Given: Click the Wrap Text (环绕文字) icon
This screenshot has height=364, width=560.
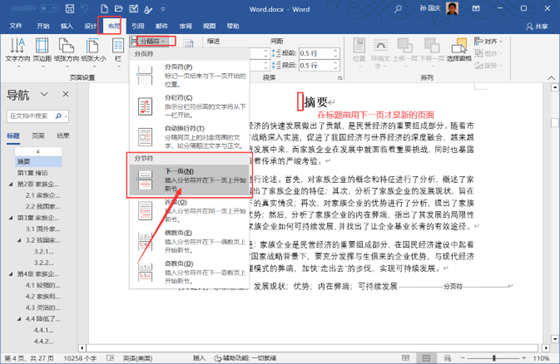Looking at the screenshot, I should coord(381,52).
